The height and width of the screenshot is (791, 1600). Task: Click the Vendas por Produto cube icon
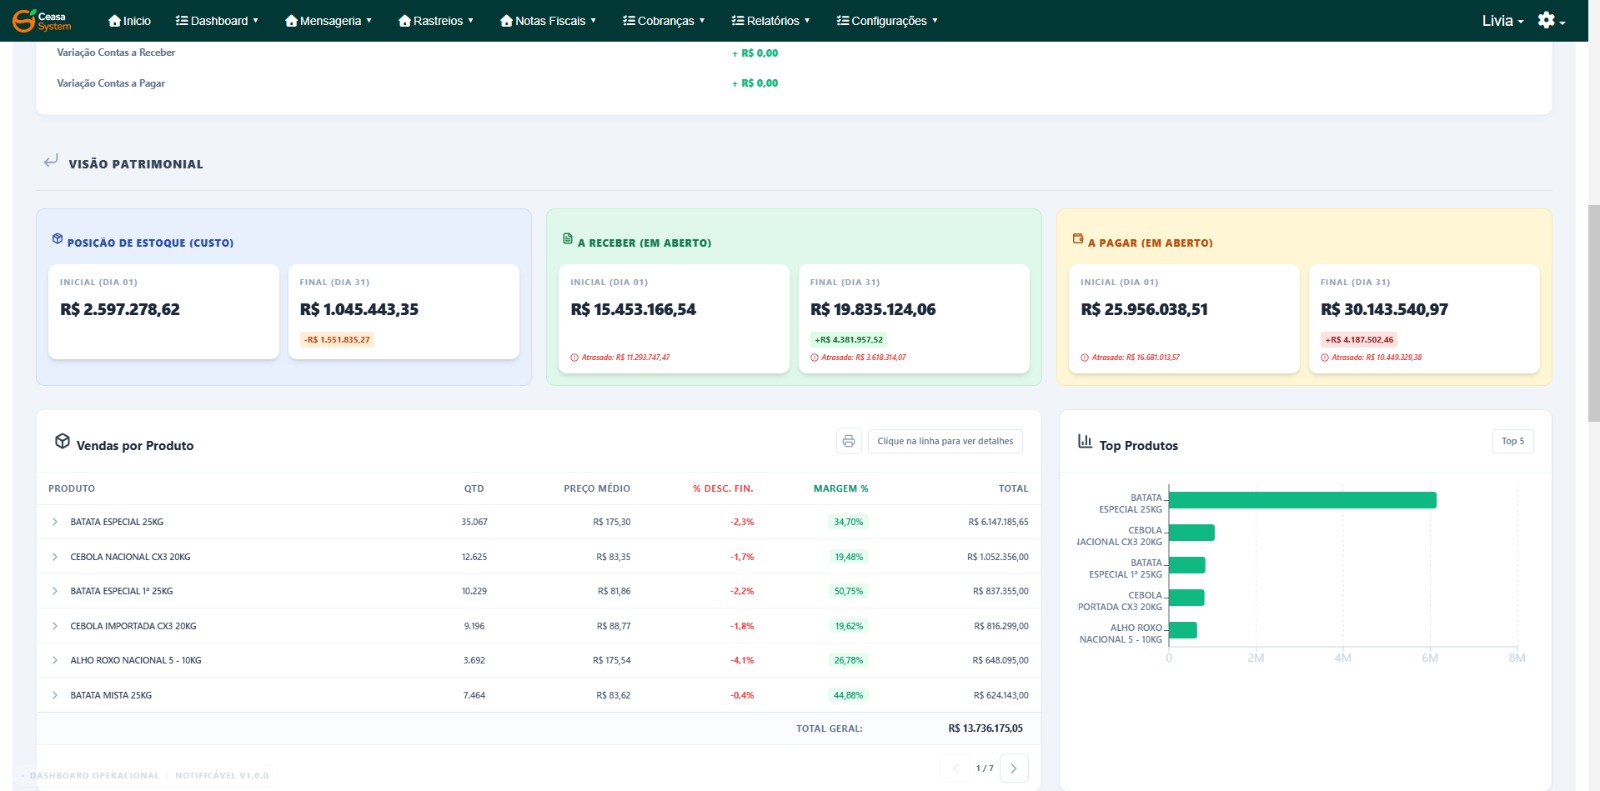click(62, 441)
